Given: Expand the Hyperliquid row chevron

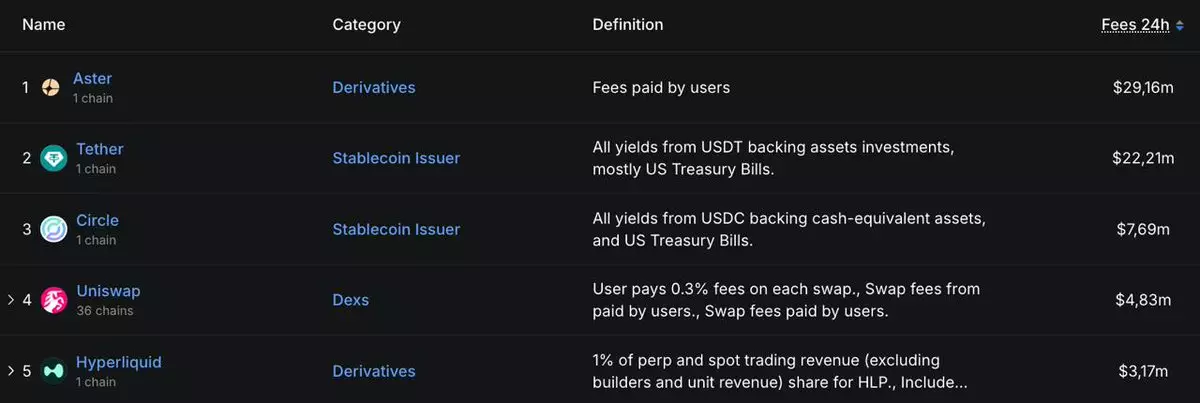Looking at the screenshot, I should pyautogui.click(x=11, y=371).
